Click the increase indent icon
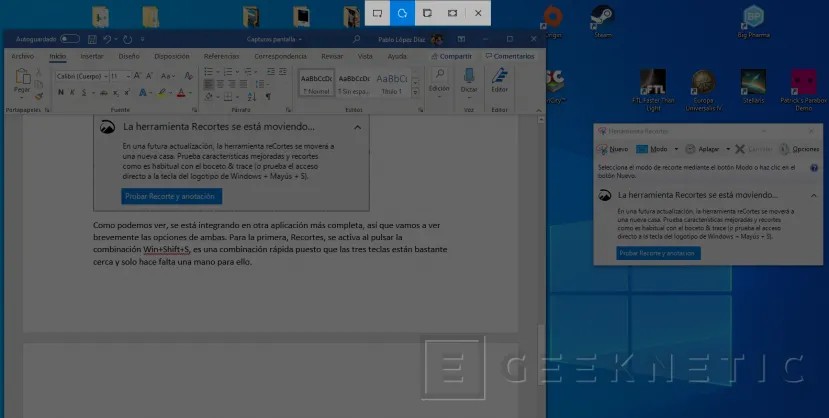This screenshot has width=829, height=418. [x=283, y=71]
